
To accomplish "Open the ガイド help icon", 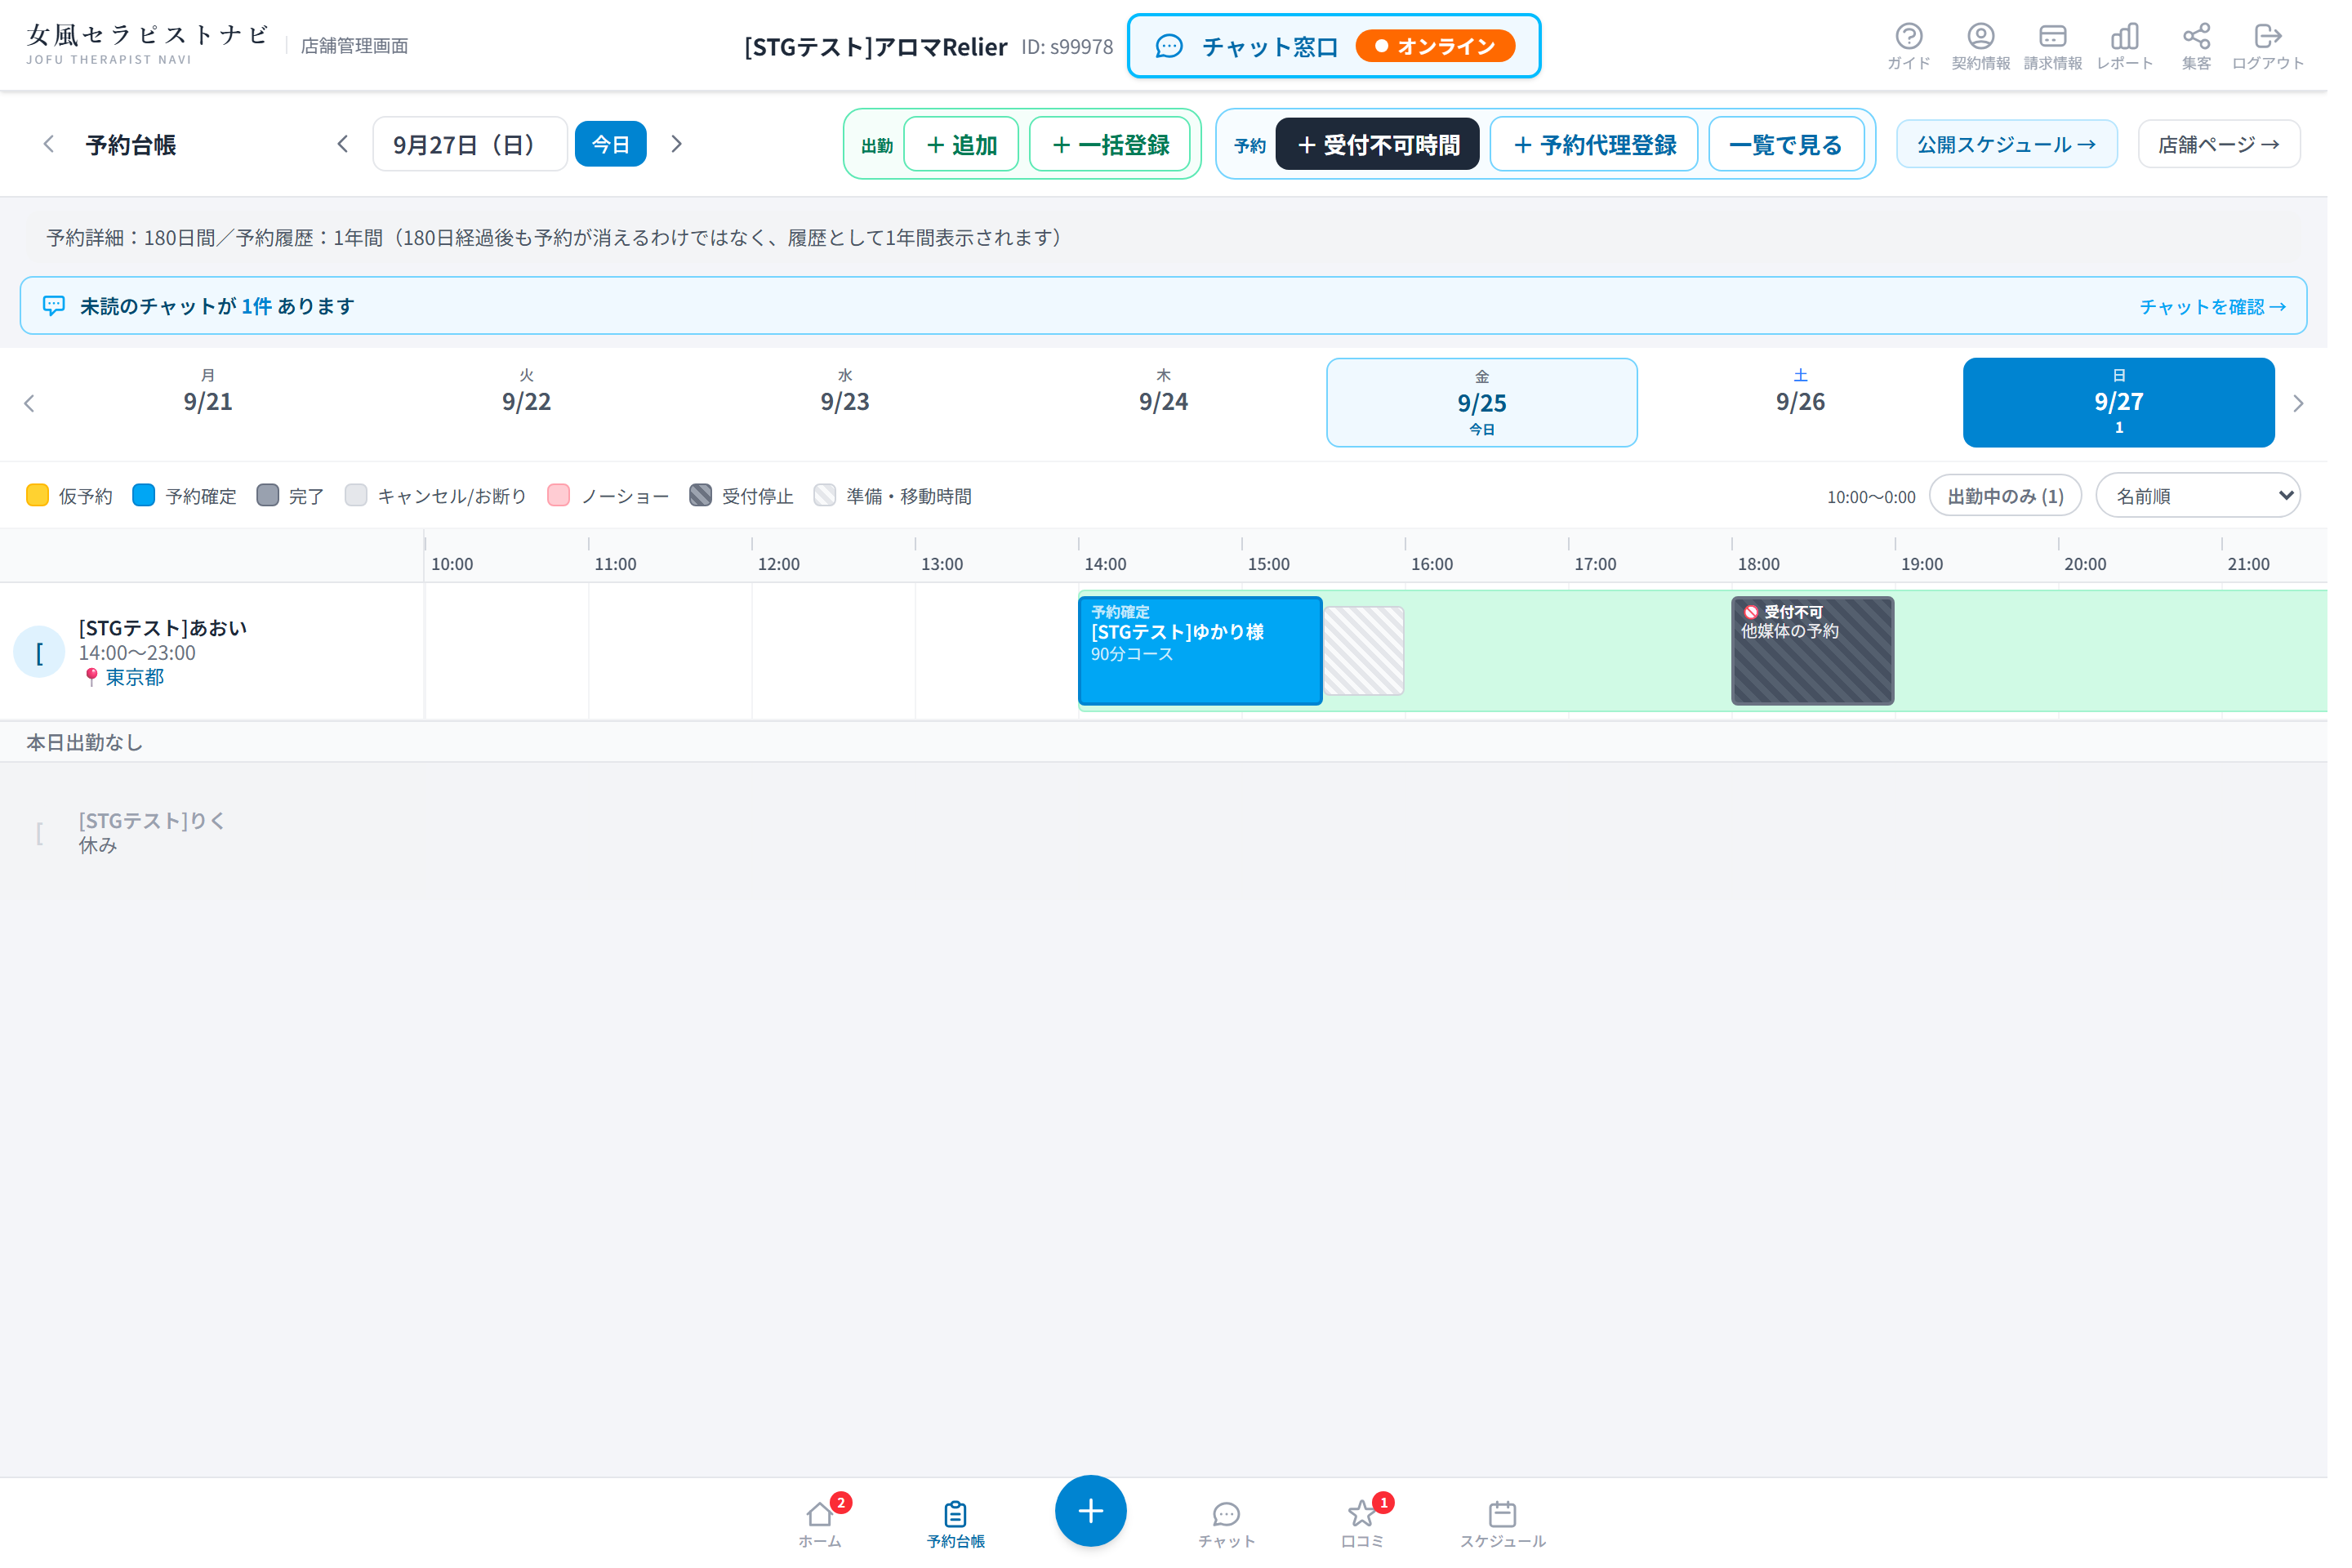I will point(1928,46).
